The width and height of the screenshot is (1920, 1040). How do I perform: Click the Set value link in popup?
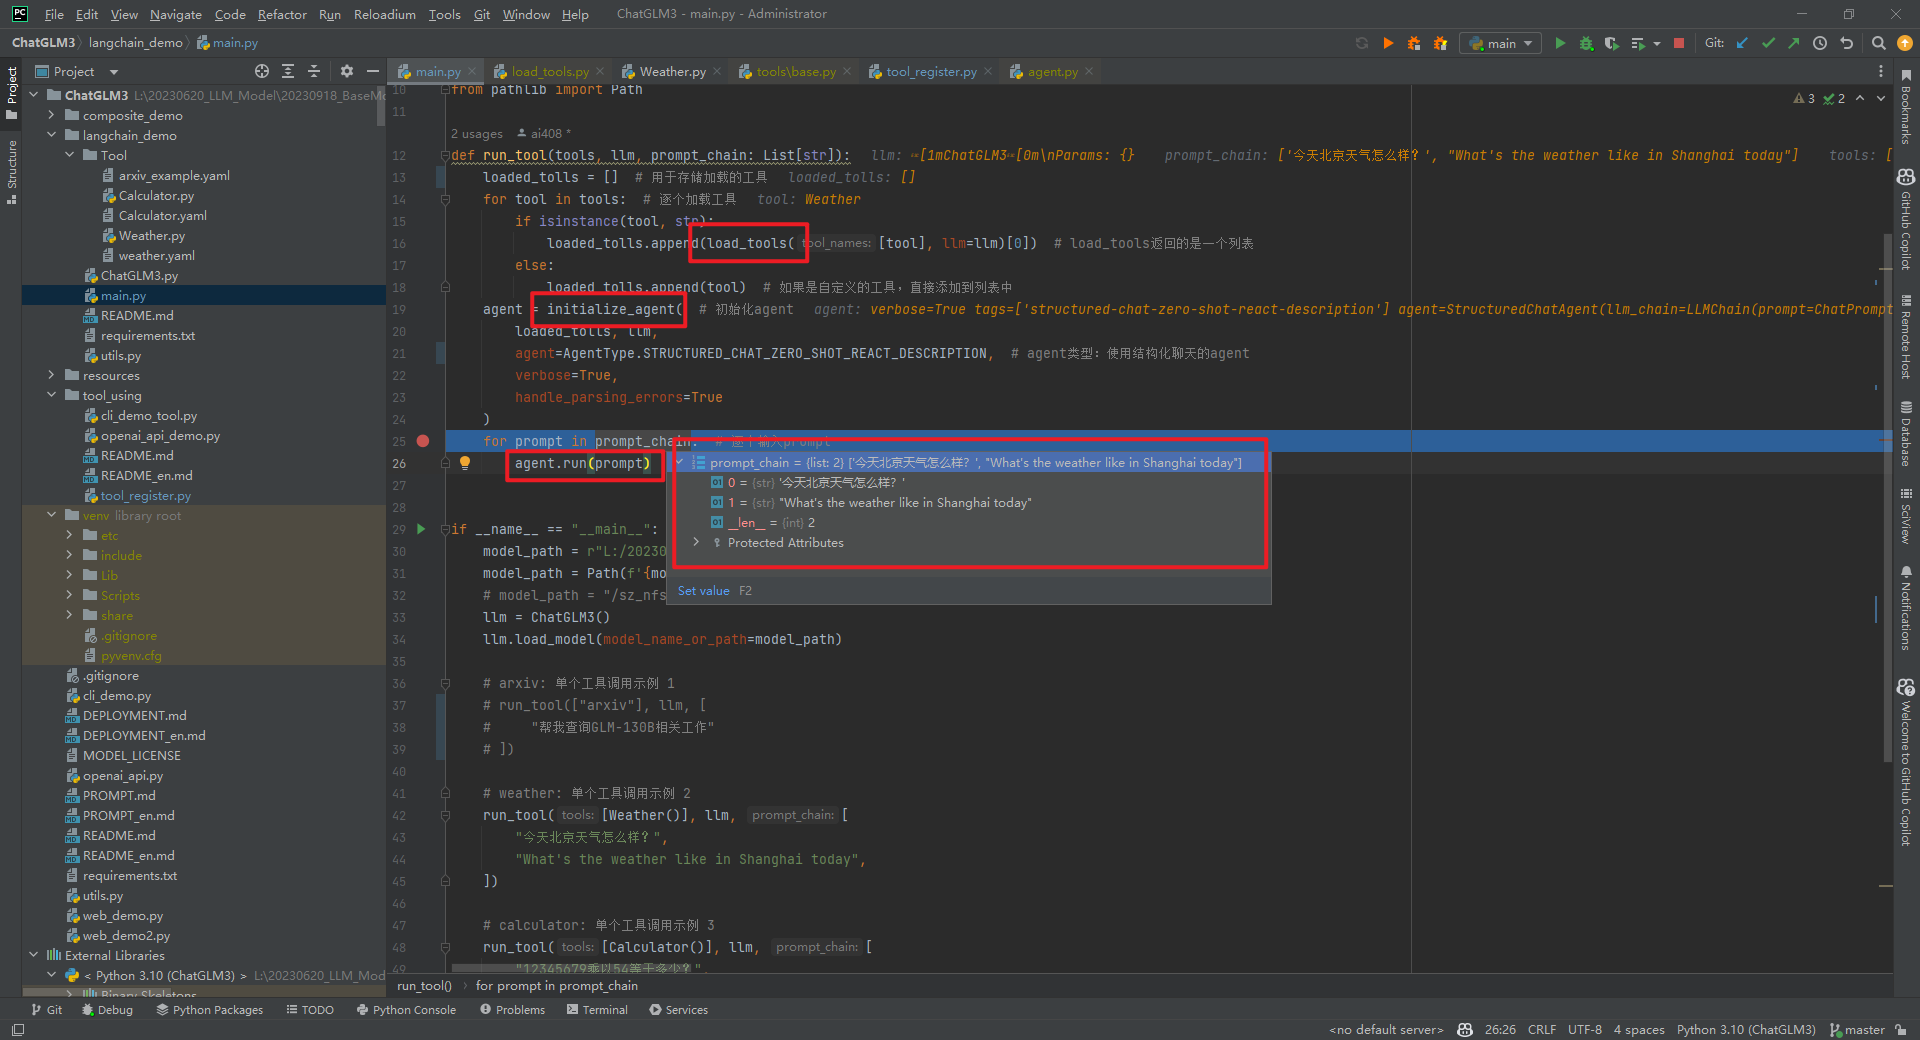[703, 591]
